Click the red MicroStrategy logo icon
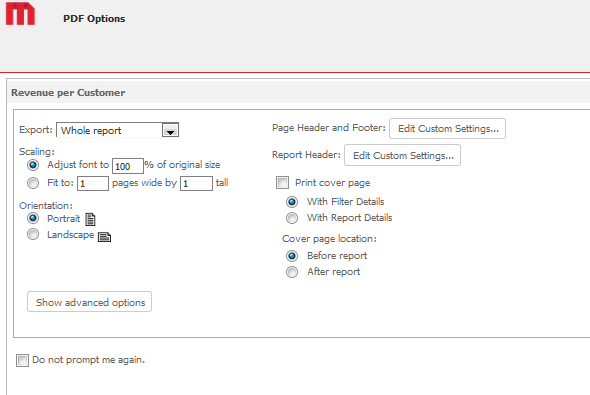 [20, 14]
